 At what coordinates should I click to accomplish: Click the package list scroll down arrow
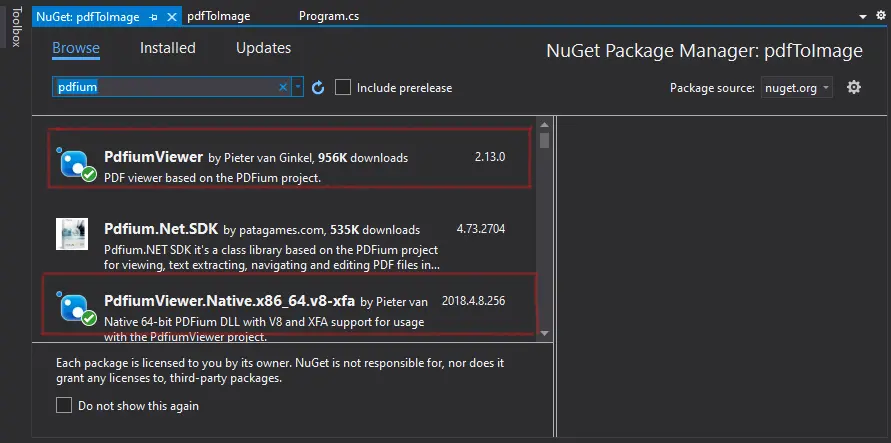tap(544, 333)
